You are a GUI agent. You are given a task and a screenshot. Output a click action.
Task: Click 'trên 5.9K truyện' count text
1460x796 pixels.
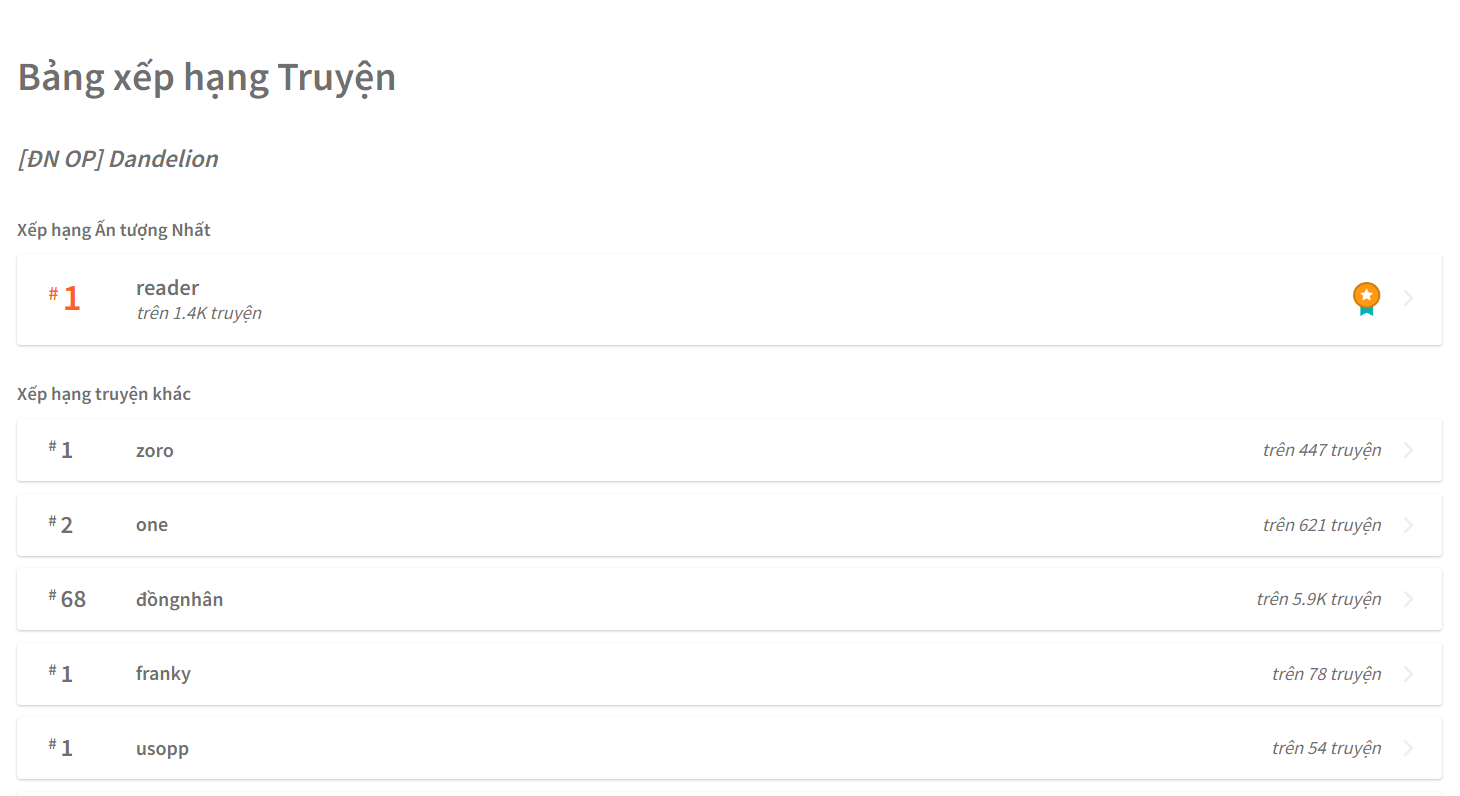pyautogui.click(x=1319, y=599)
